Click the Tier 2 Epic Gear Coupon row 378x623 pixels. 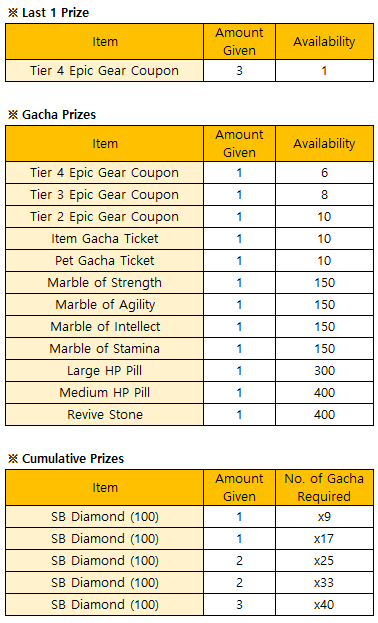pyautogui.click(x=189, y=217)
